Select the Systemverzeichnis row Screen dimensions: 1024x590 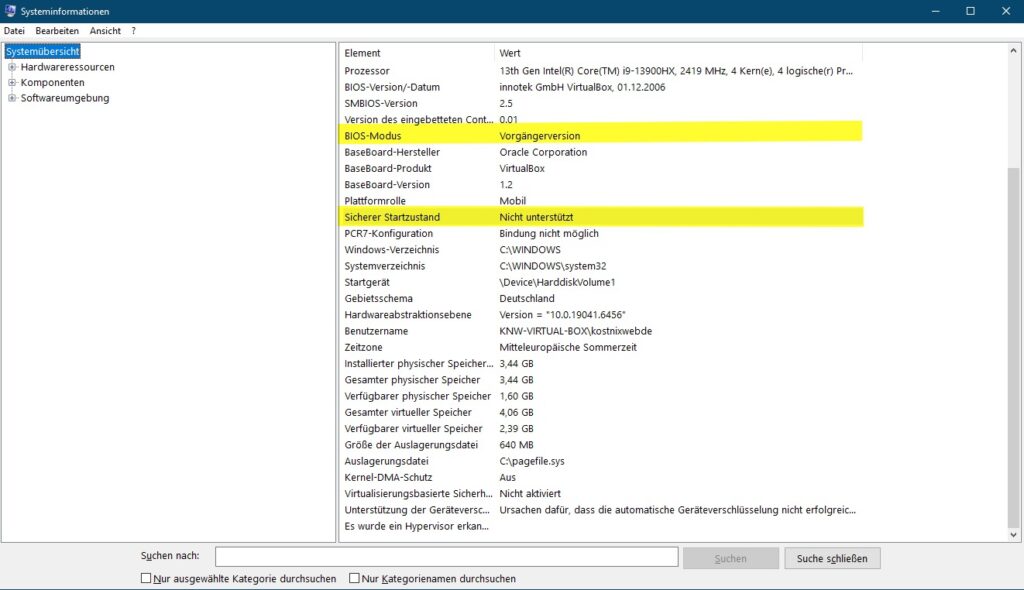[601, 266]
